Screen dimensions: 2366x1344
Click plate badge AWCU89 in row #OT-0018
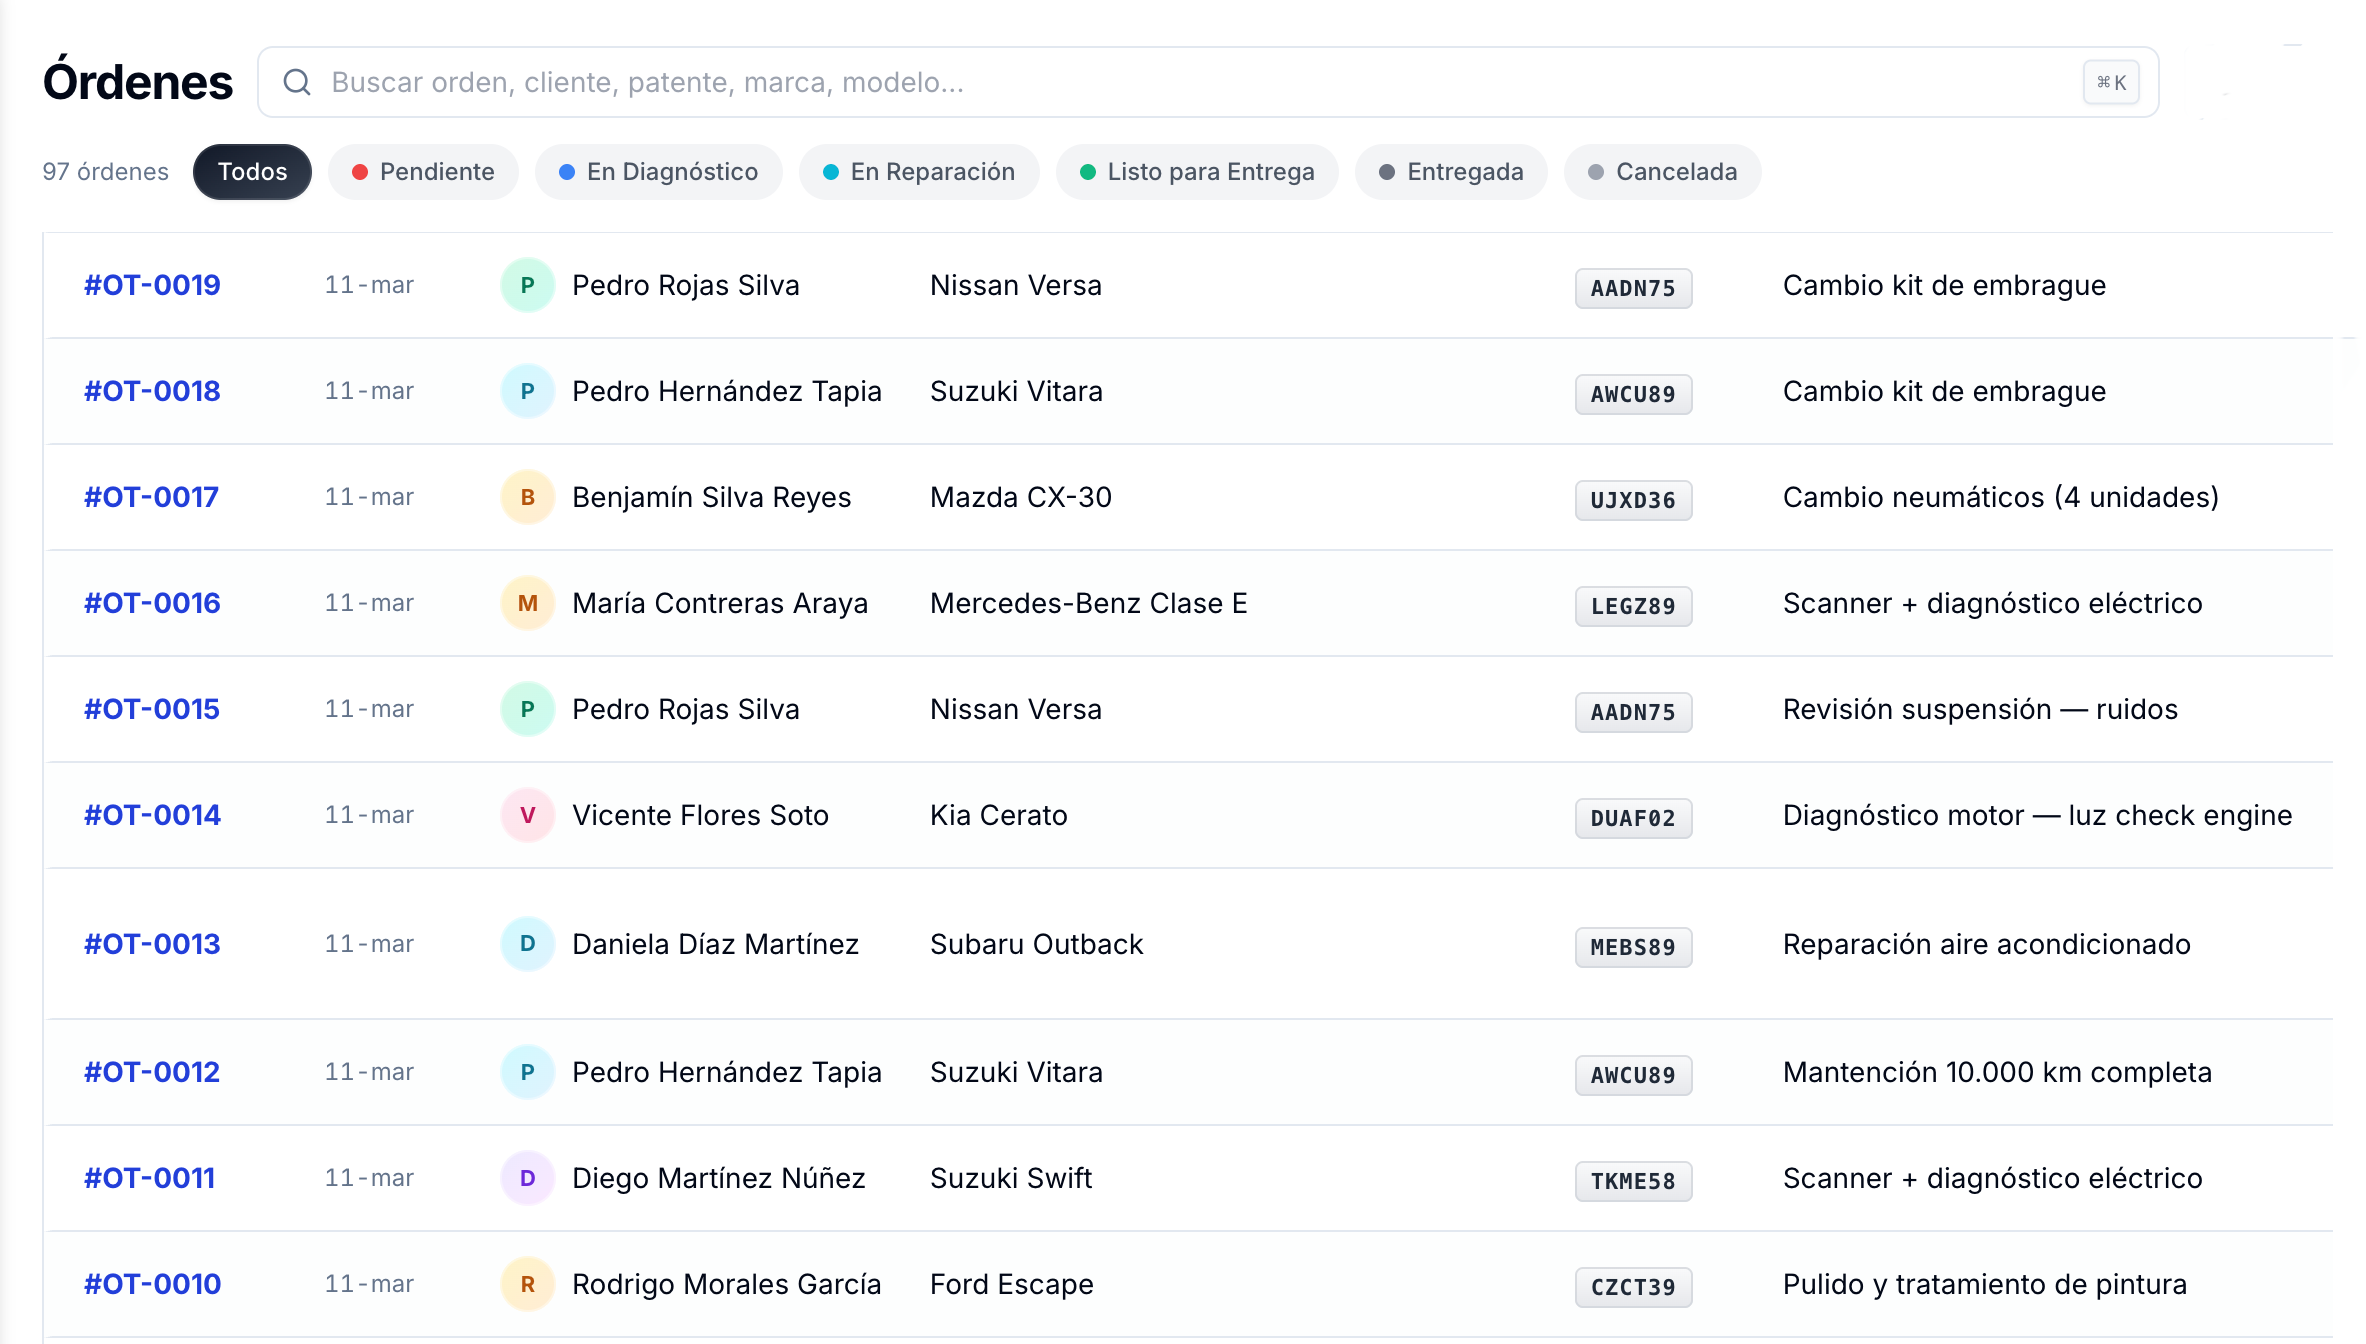click(x=1633, y=394)
